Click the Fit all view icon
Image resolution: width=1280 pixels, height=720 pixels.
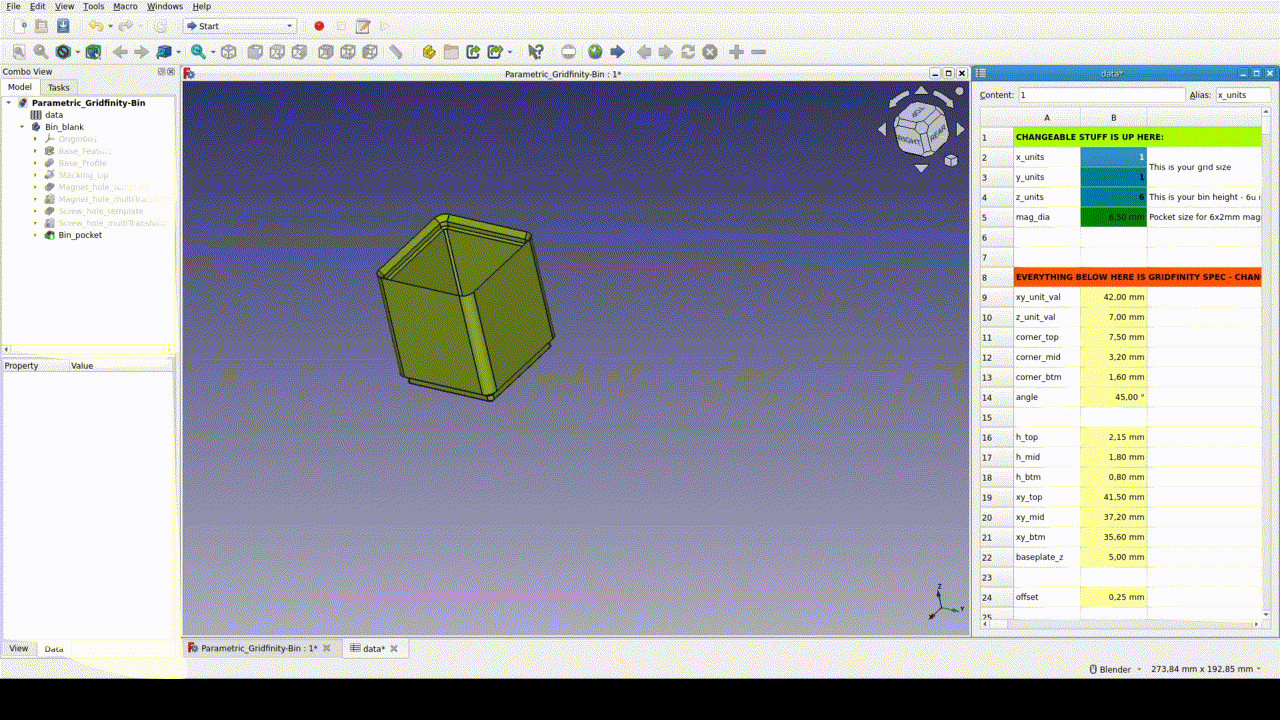click(x=19, y=52)
